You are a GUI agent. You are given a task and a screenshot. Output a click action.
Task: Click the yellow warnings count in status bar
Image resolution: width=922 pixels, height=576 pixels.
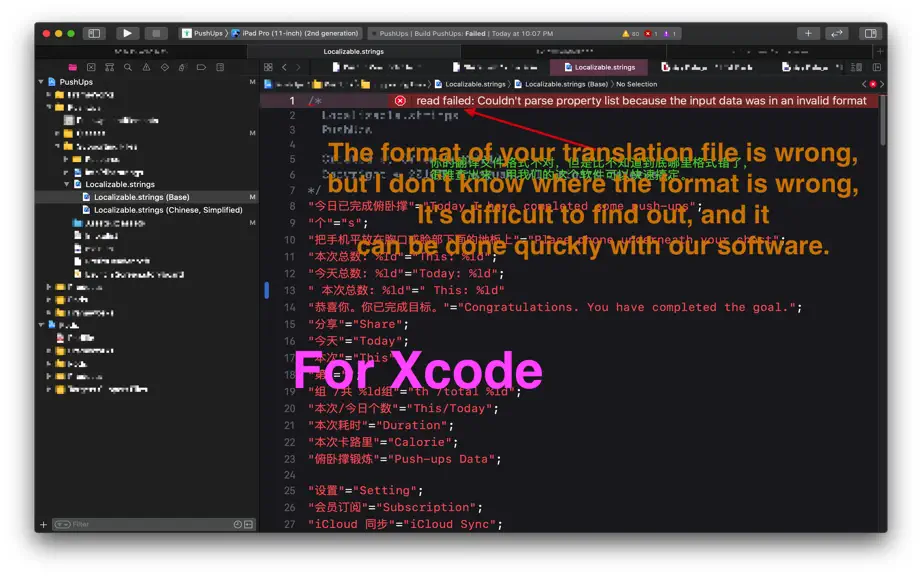click(630, 34)
